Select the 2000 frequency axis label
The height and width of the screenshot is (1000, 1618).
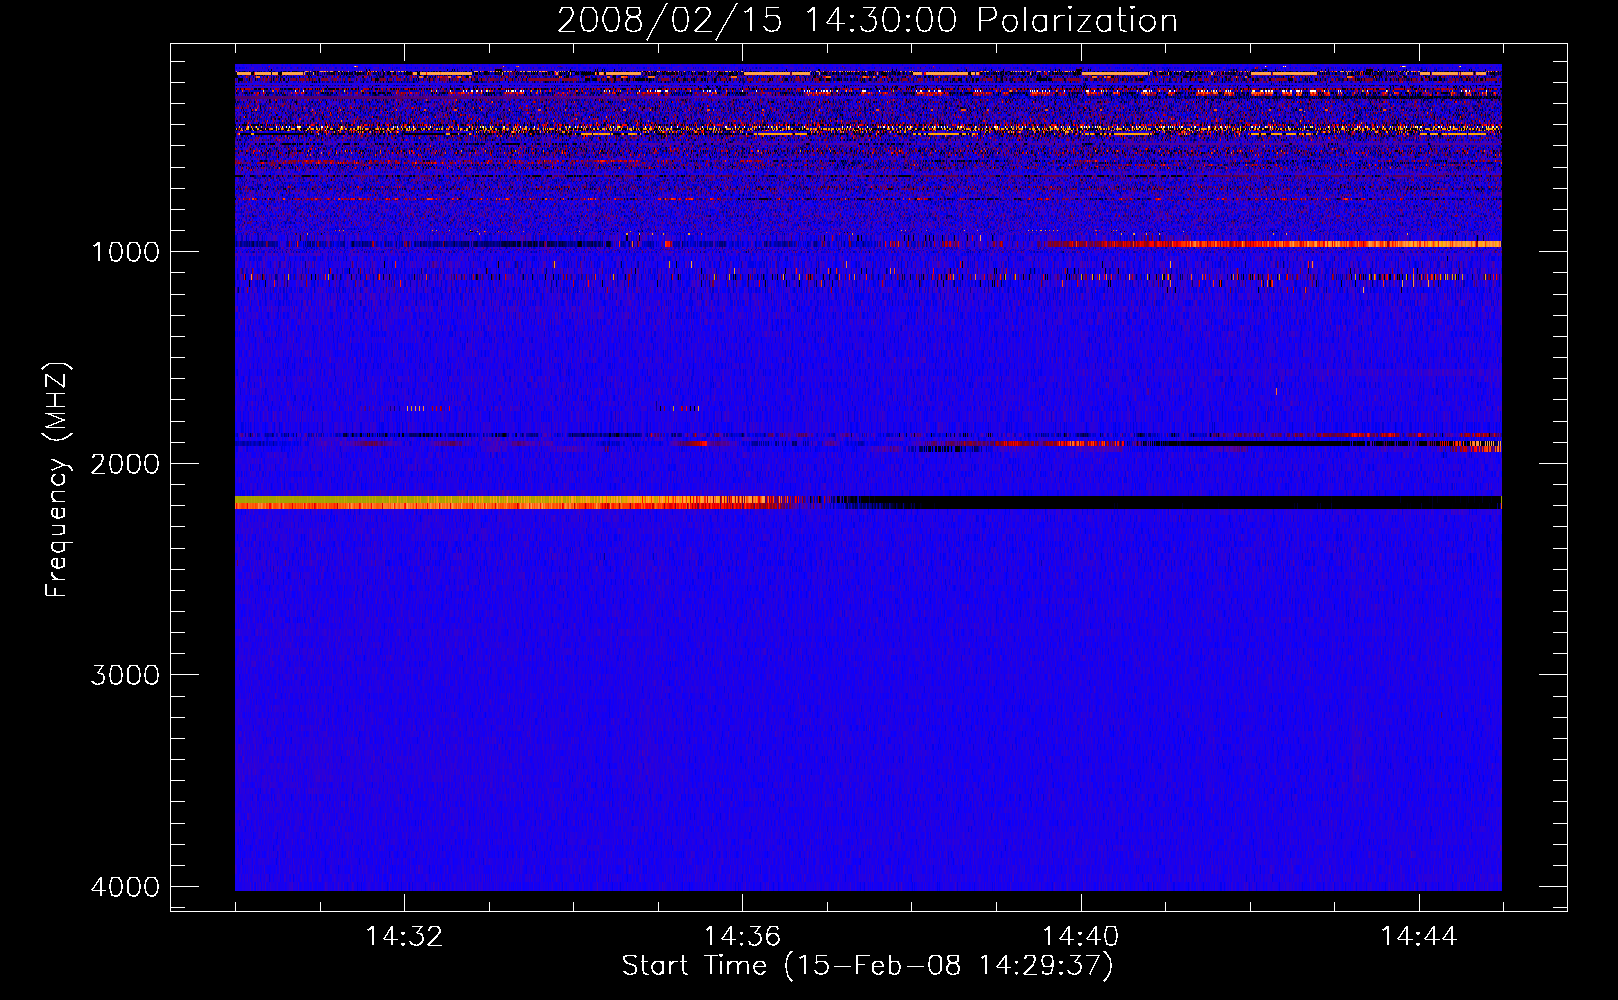click(125, 464)
